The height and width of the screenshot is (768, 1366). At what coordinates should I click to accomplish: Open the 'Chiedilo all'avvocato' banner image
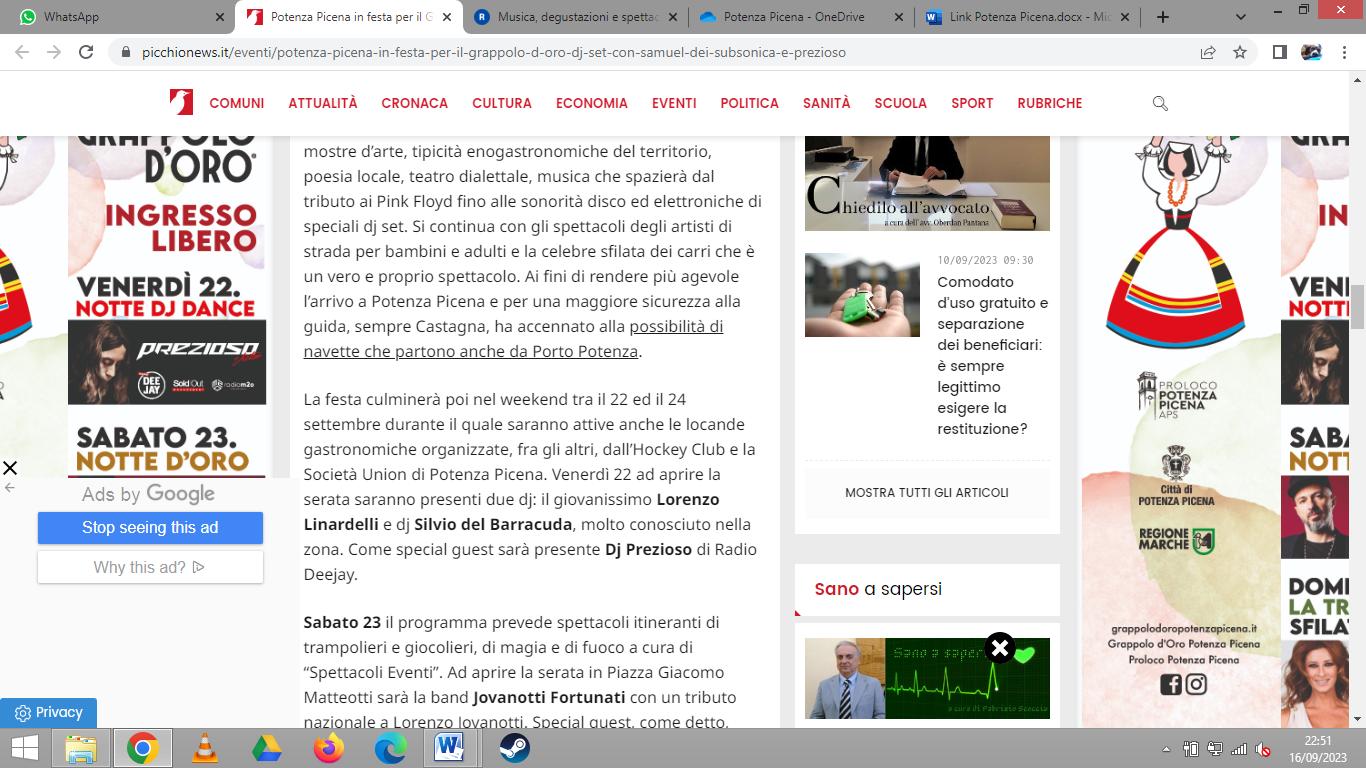927,183
